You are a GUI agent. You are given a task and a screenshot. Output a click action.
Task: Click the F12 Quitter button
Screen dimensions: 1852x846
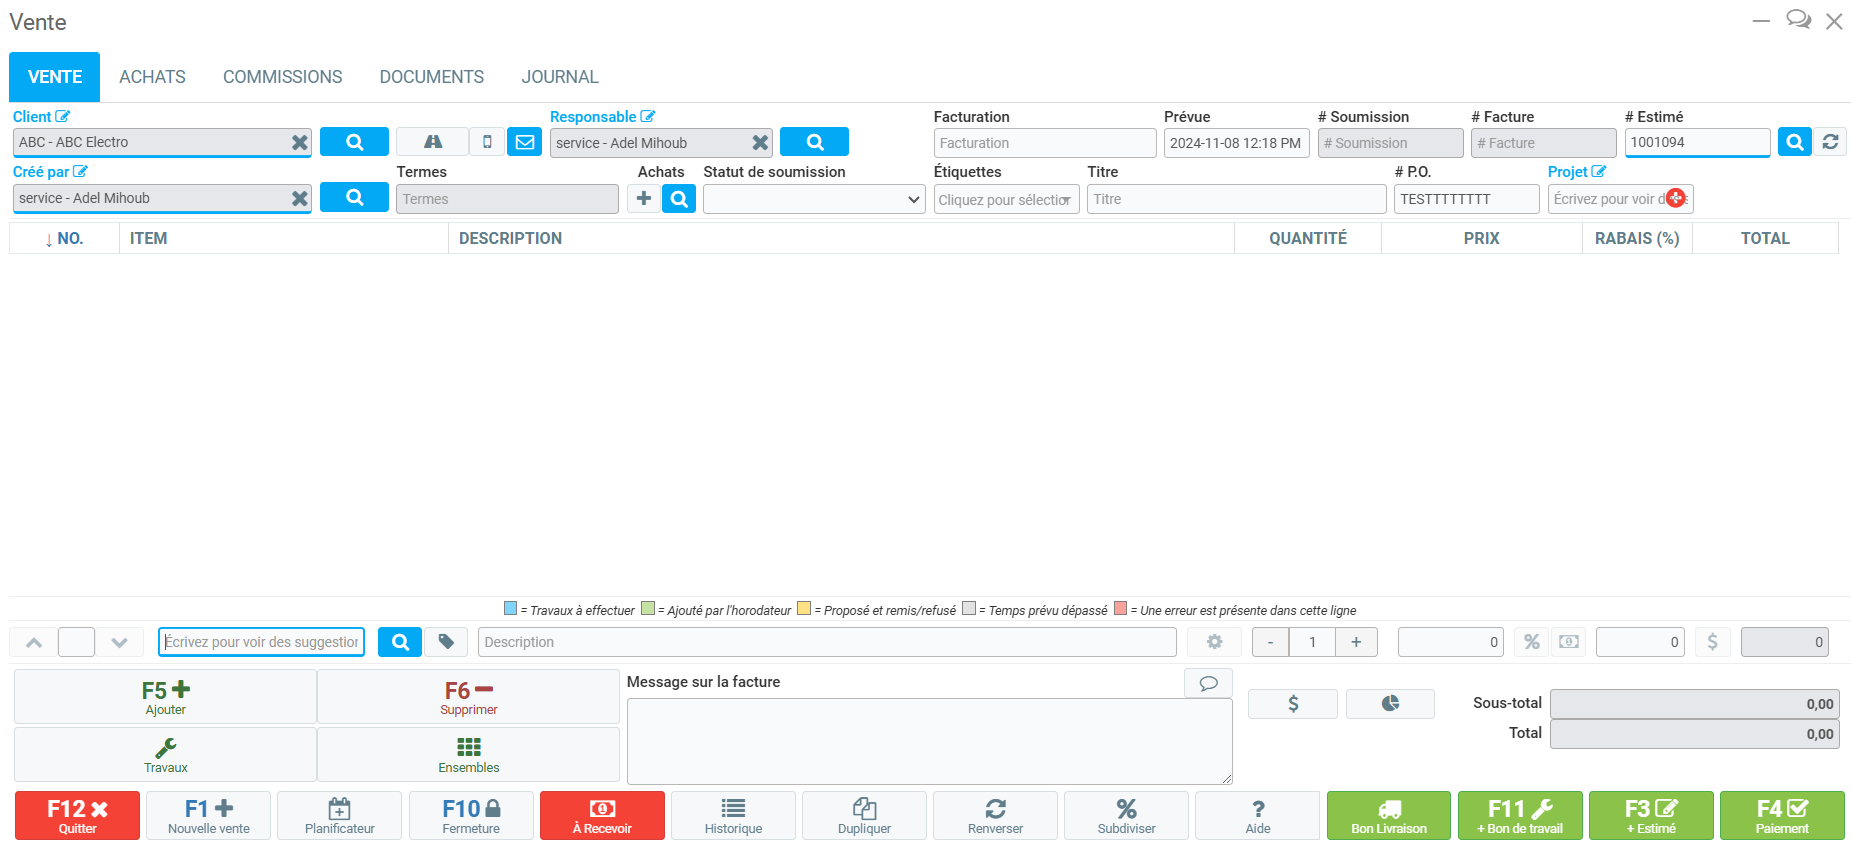(77, 815)
